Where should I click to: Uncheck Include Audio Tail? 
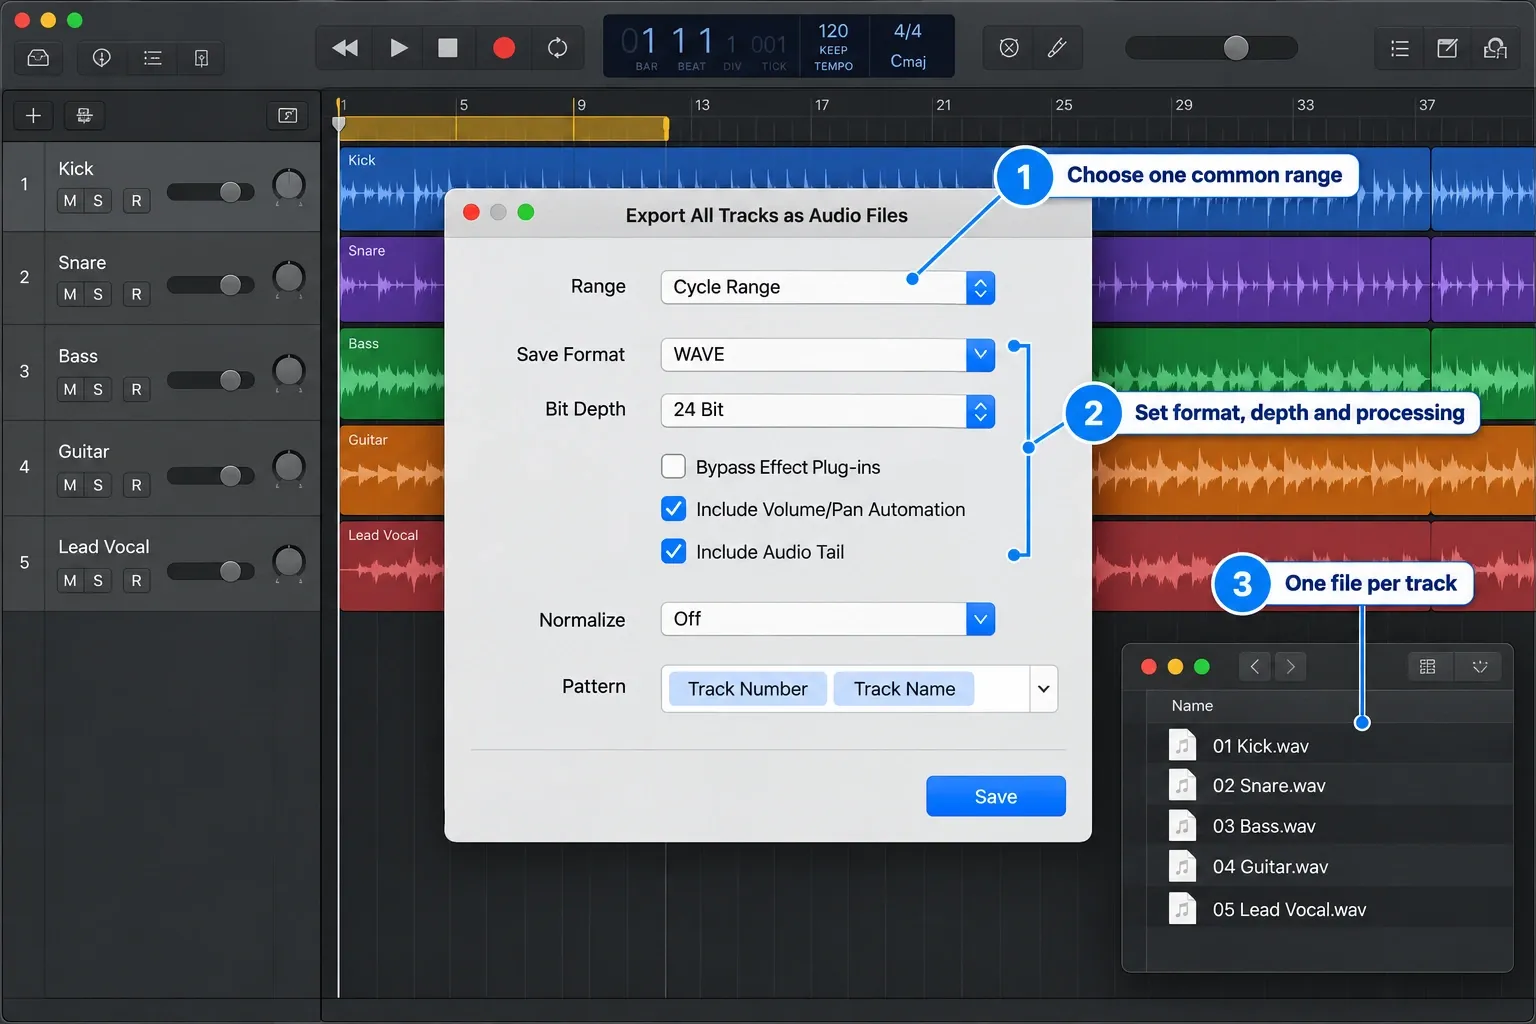tap(674, 552)
